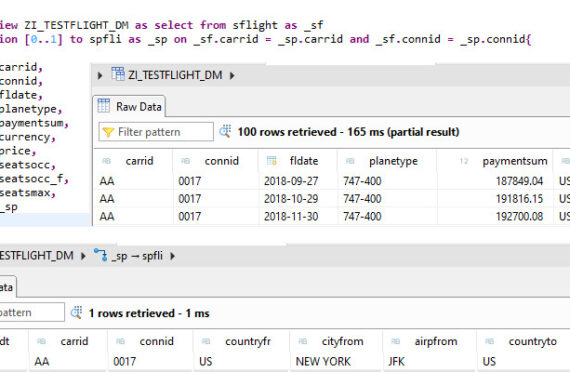This screenshot has width=570, height=372.
Task: Select the JFK cell
Action: pyautogui.click(x=397, y=362)
